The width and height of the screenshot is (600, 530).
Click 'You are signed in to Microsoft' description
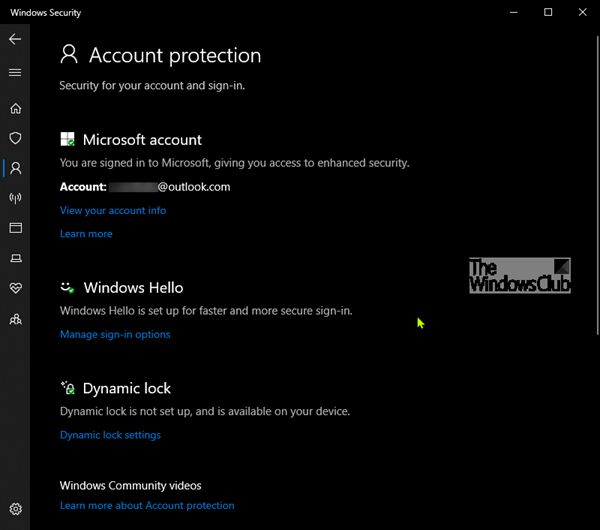pyautogui.click(x=235, y=163)
